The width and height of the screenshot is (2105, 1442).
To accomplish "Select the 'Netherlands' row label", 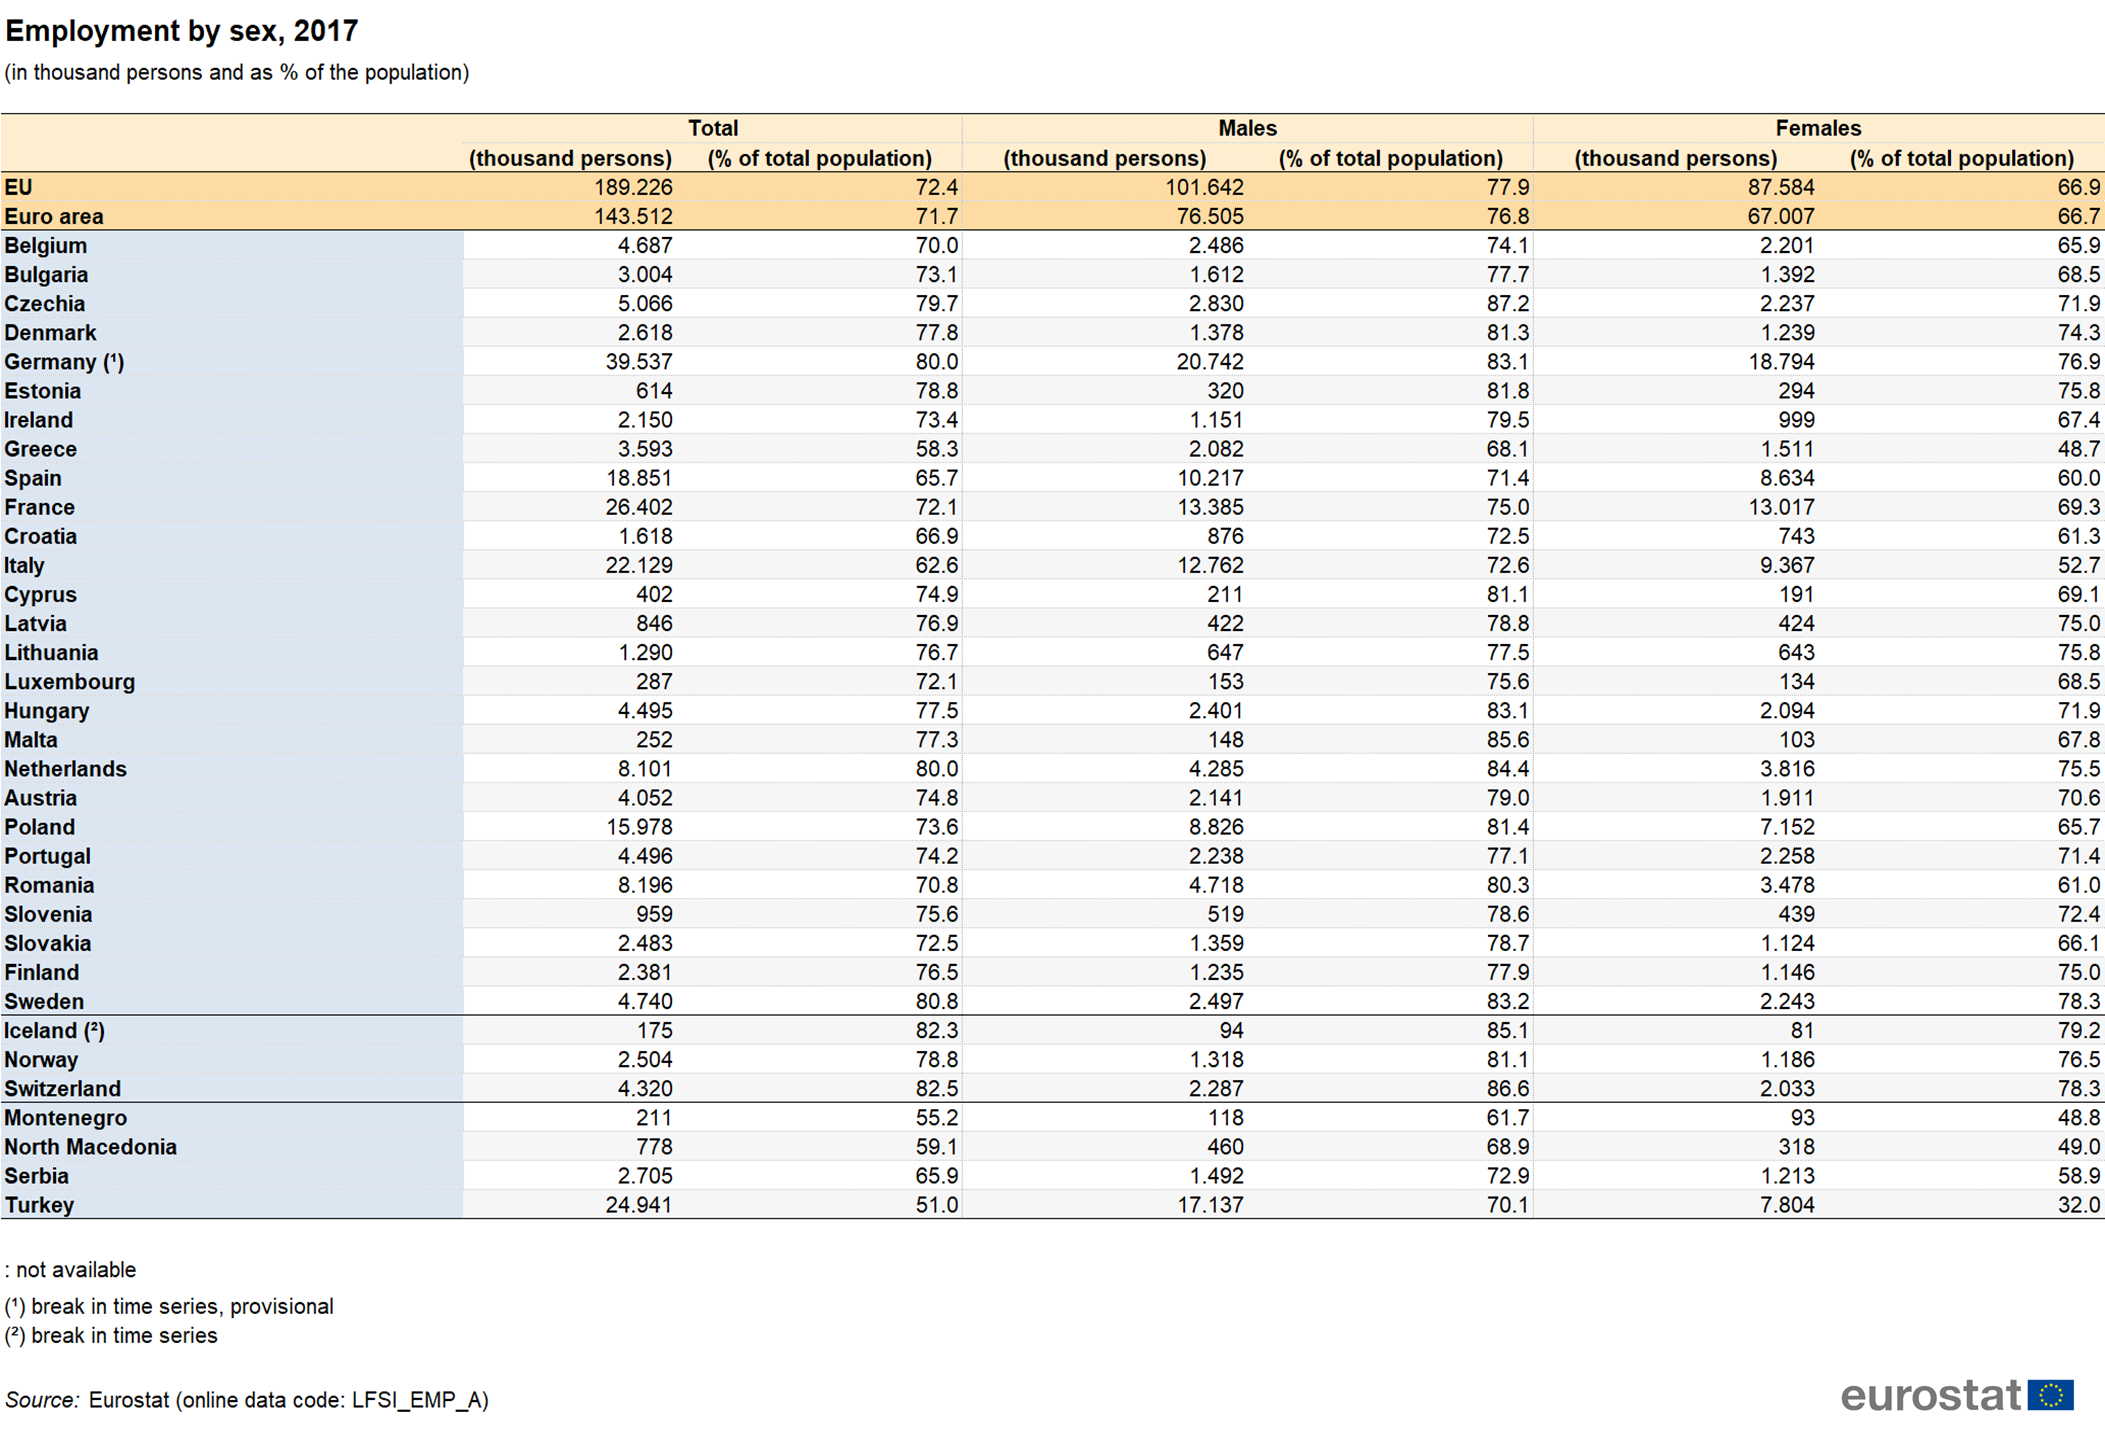I will point(66,768).
